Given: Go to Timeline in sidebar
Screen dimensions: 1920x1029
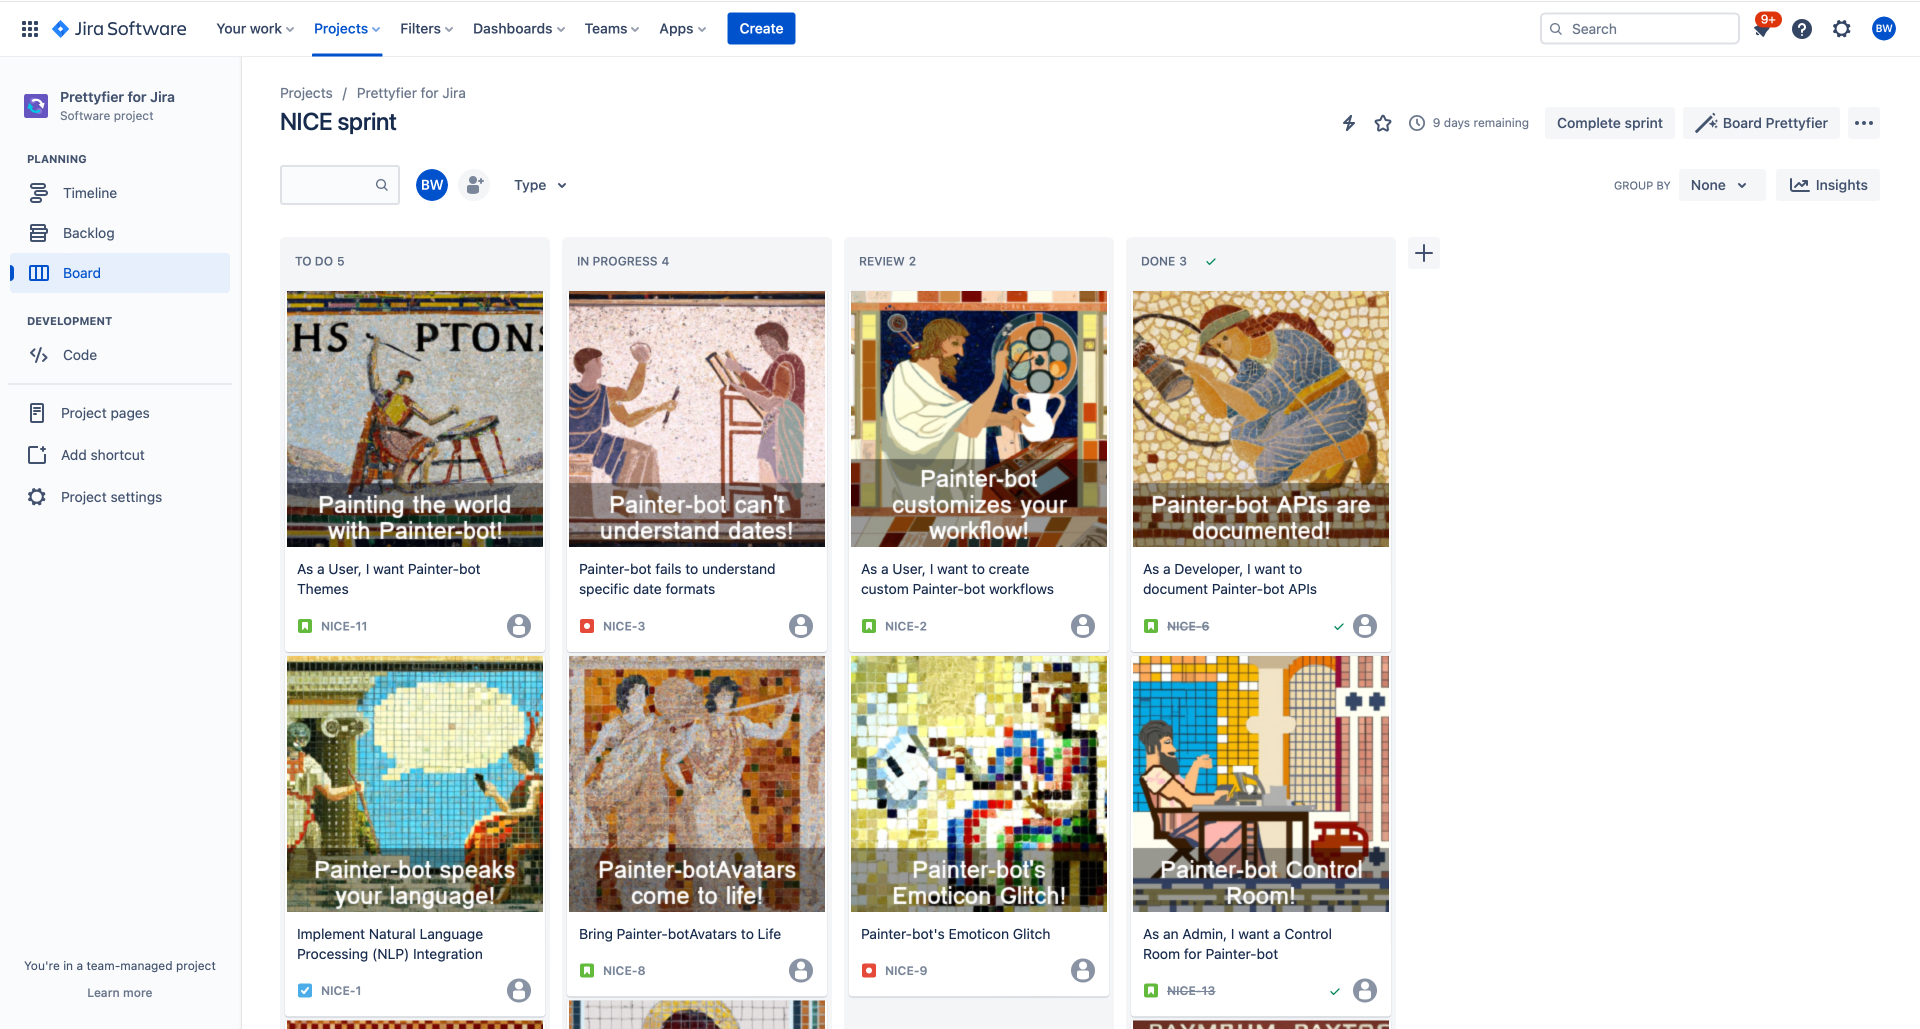Looking at the screenshot, I should pos(120,193).
